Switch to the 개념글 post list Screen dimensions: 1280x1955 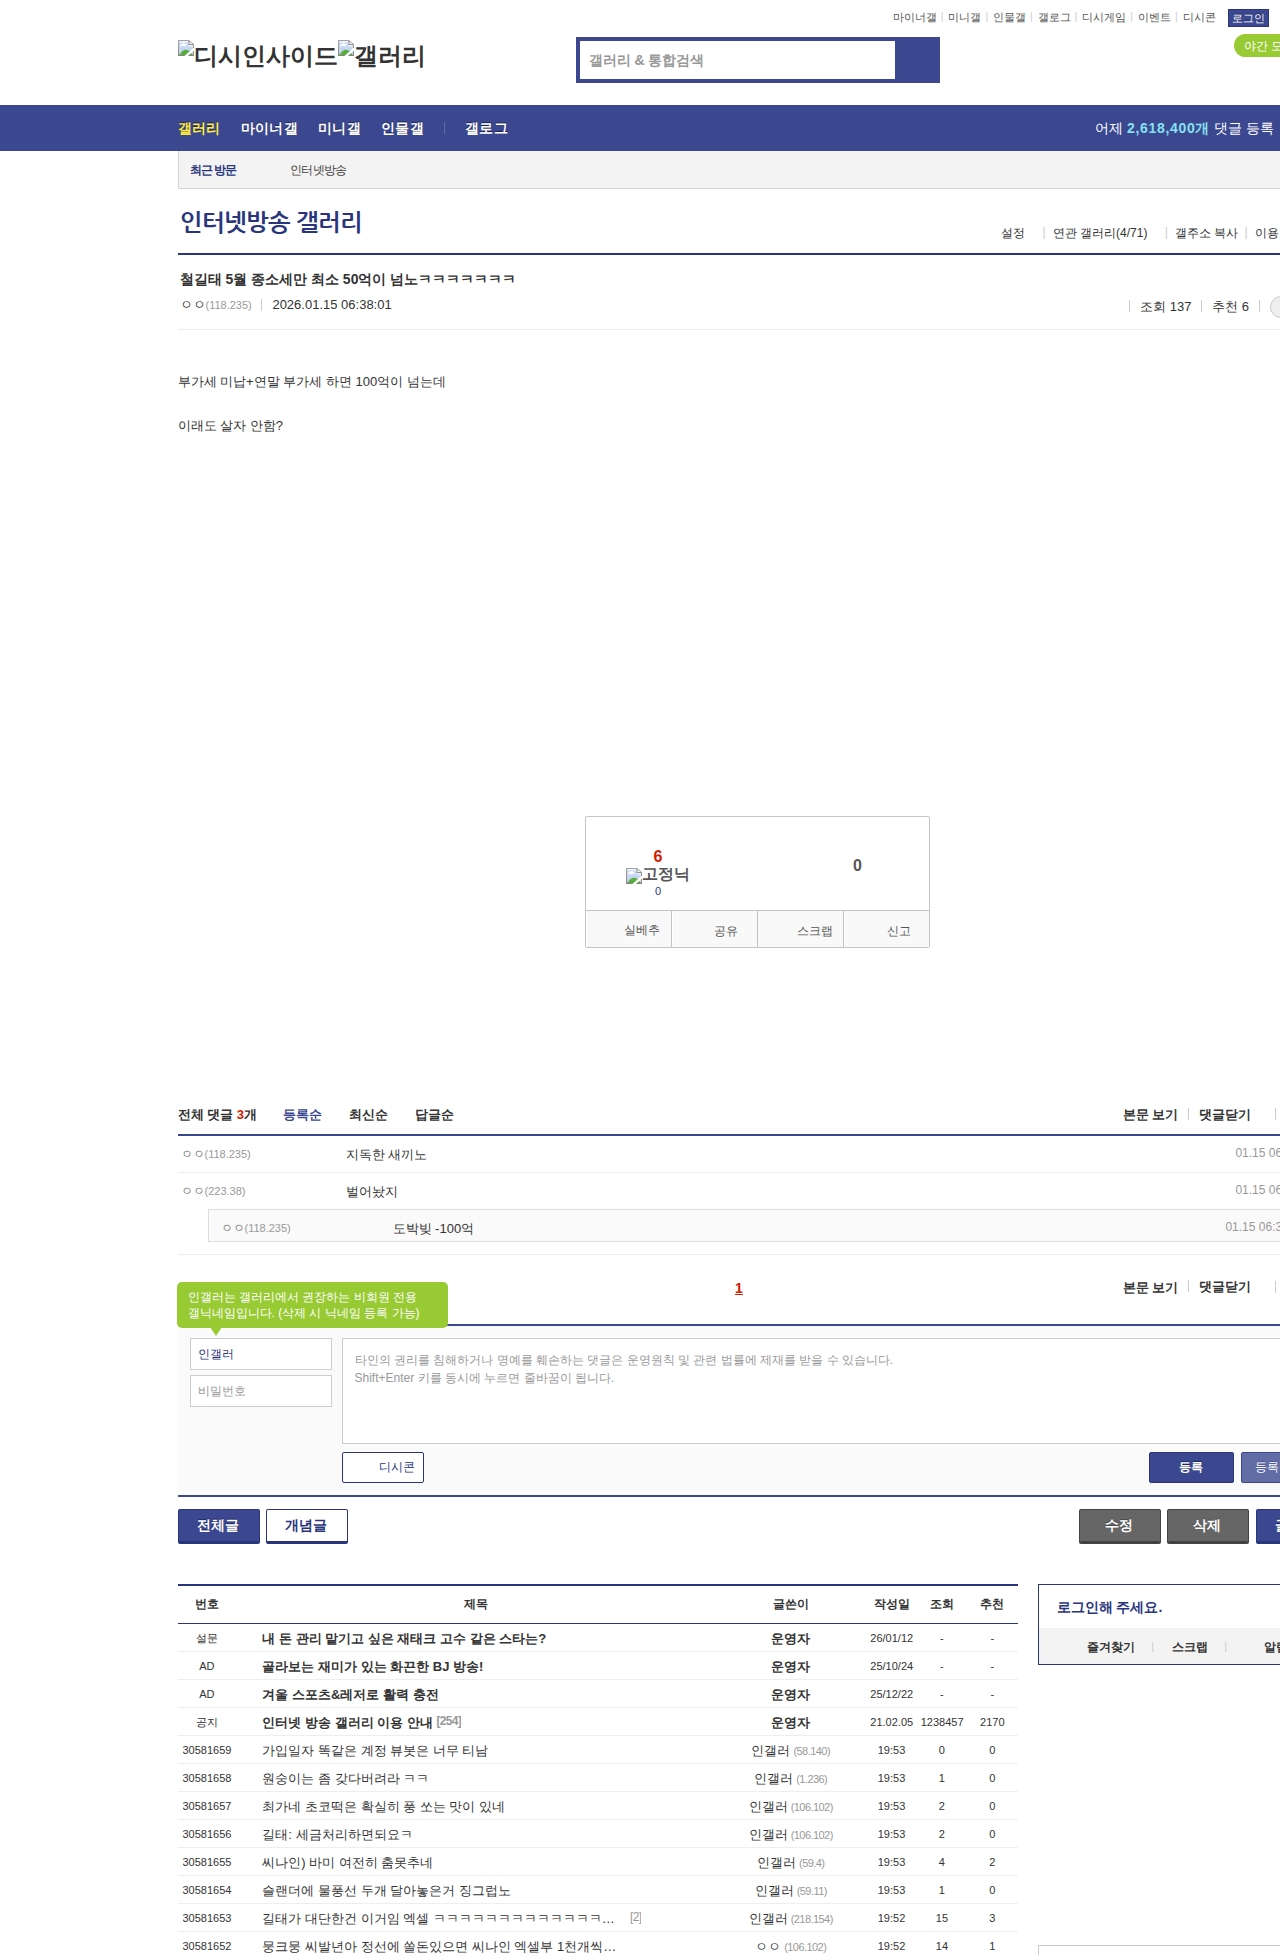(307, 1526)
